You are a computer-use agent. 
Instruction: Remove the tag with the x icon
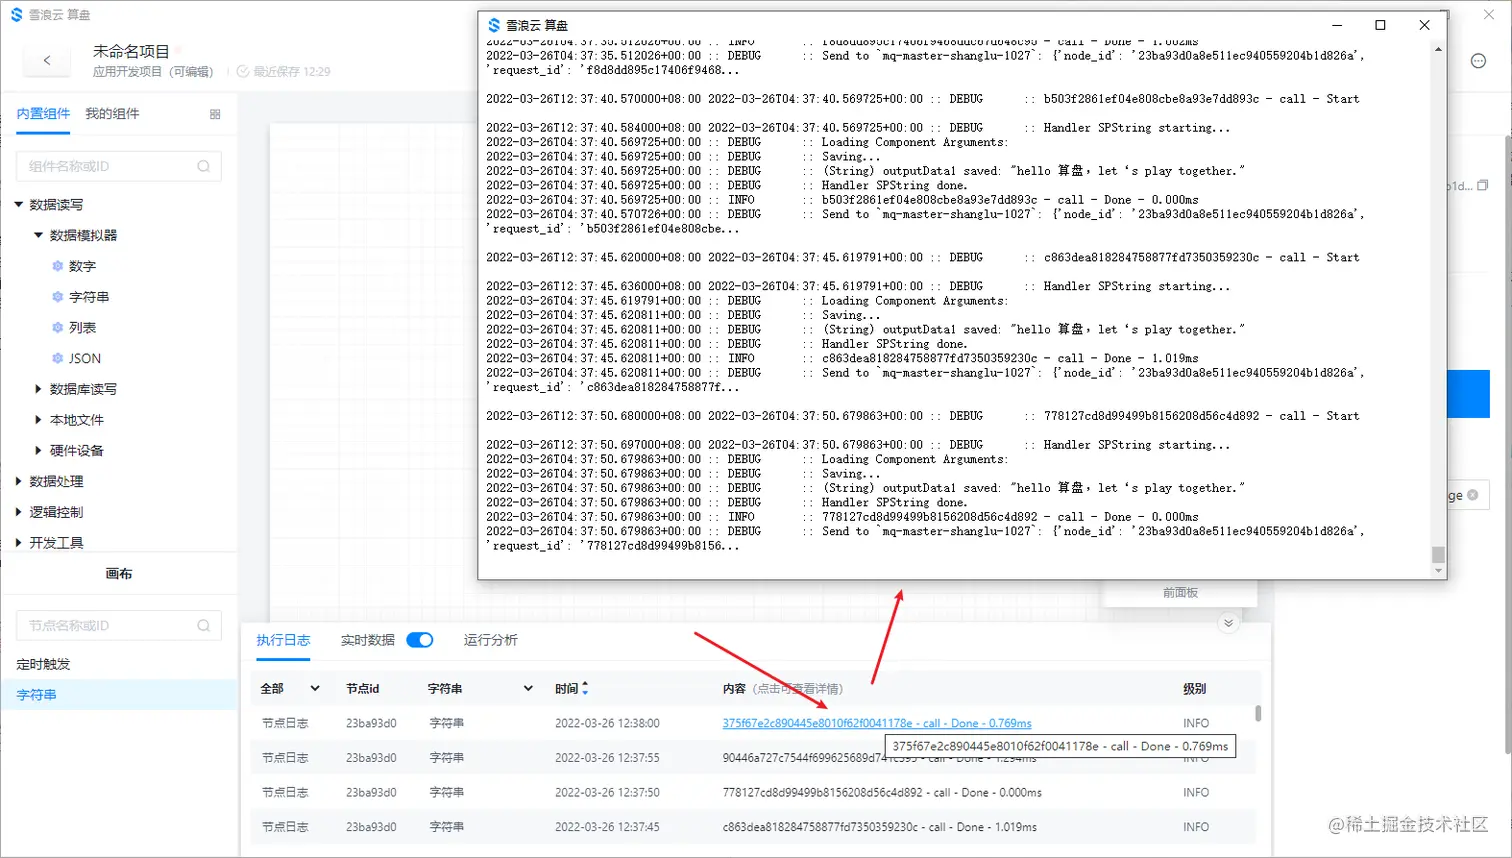(x=1473, y=495)
